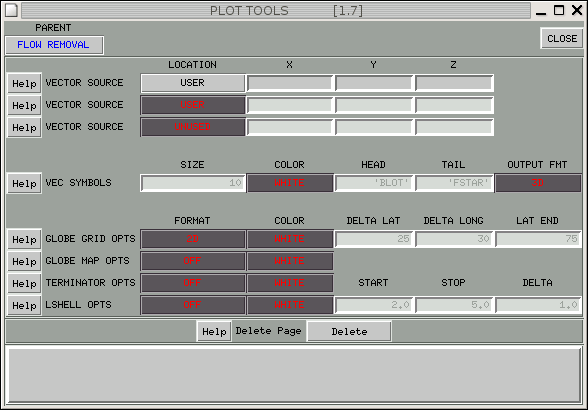This screenshot has width=588, height=410.
Task: Click the HEAD symbol 'BLOT' field
Action: (x=374, y=183)
